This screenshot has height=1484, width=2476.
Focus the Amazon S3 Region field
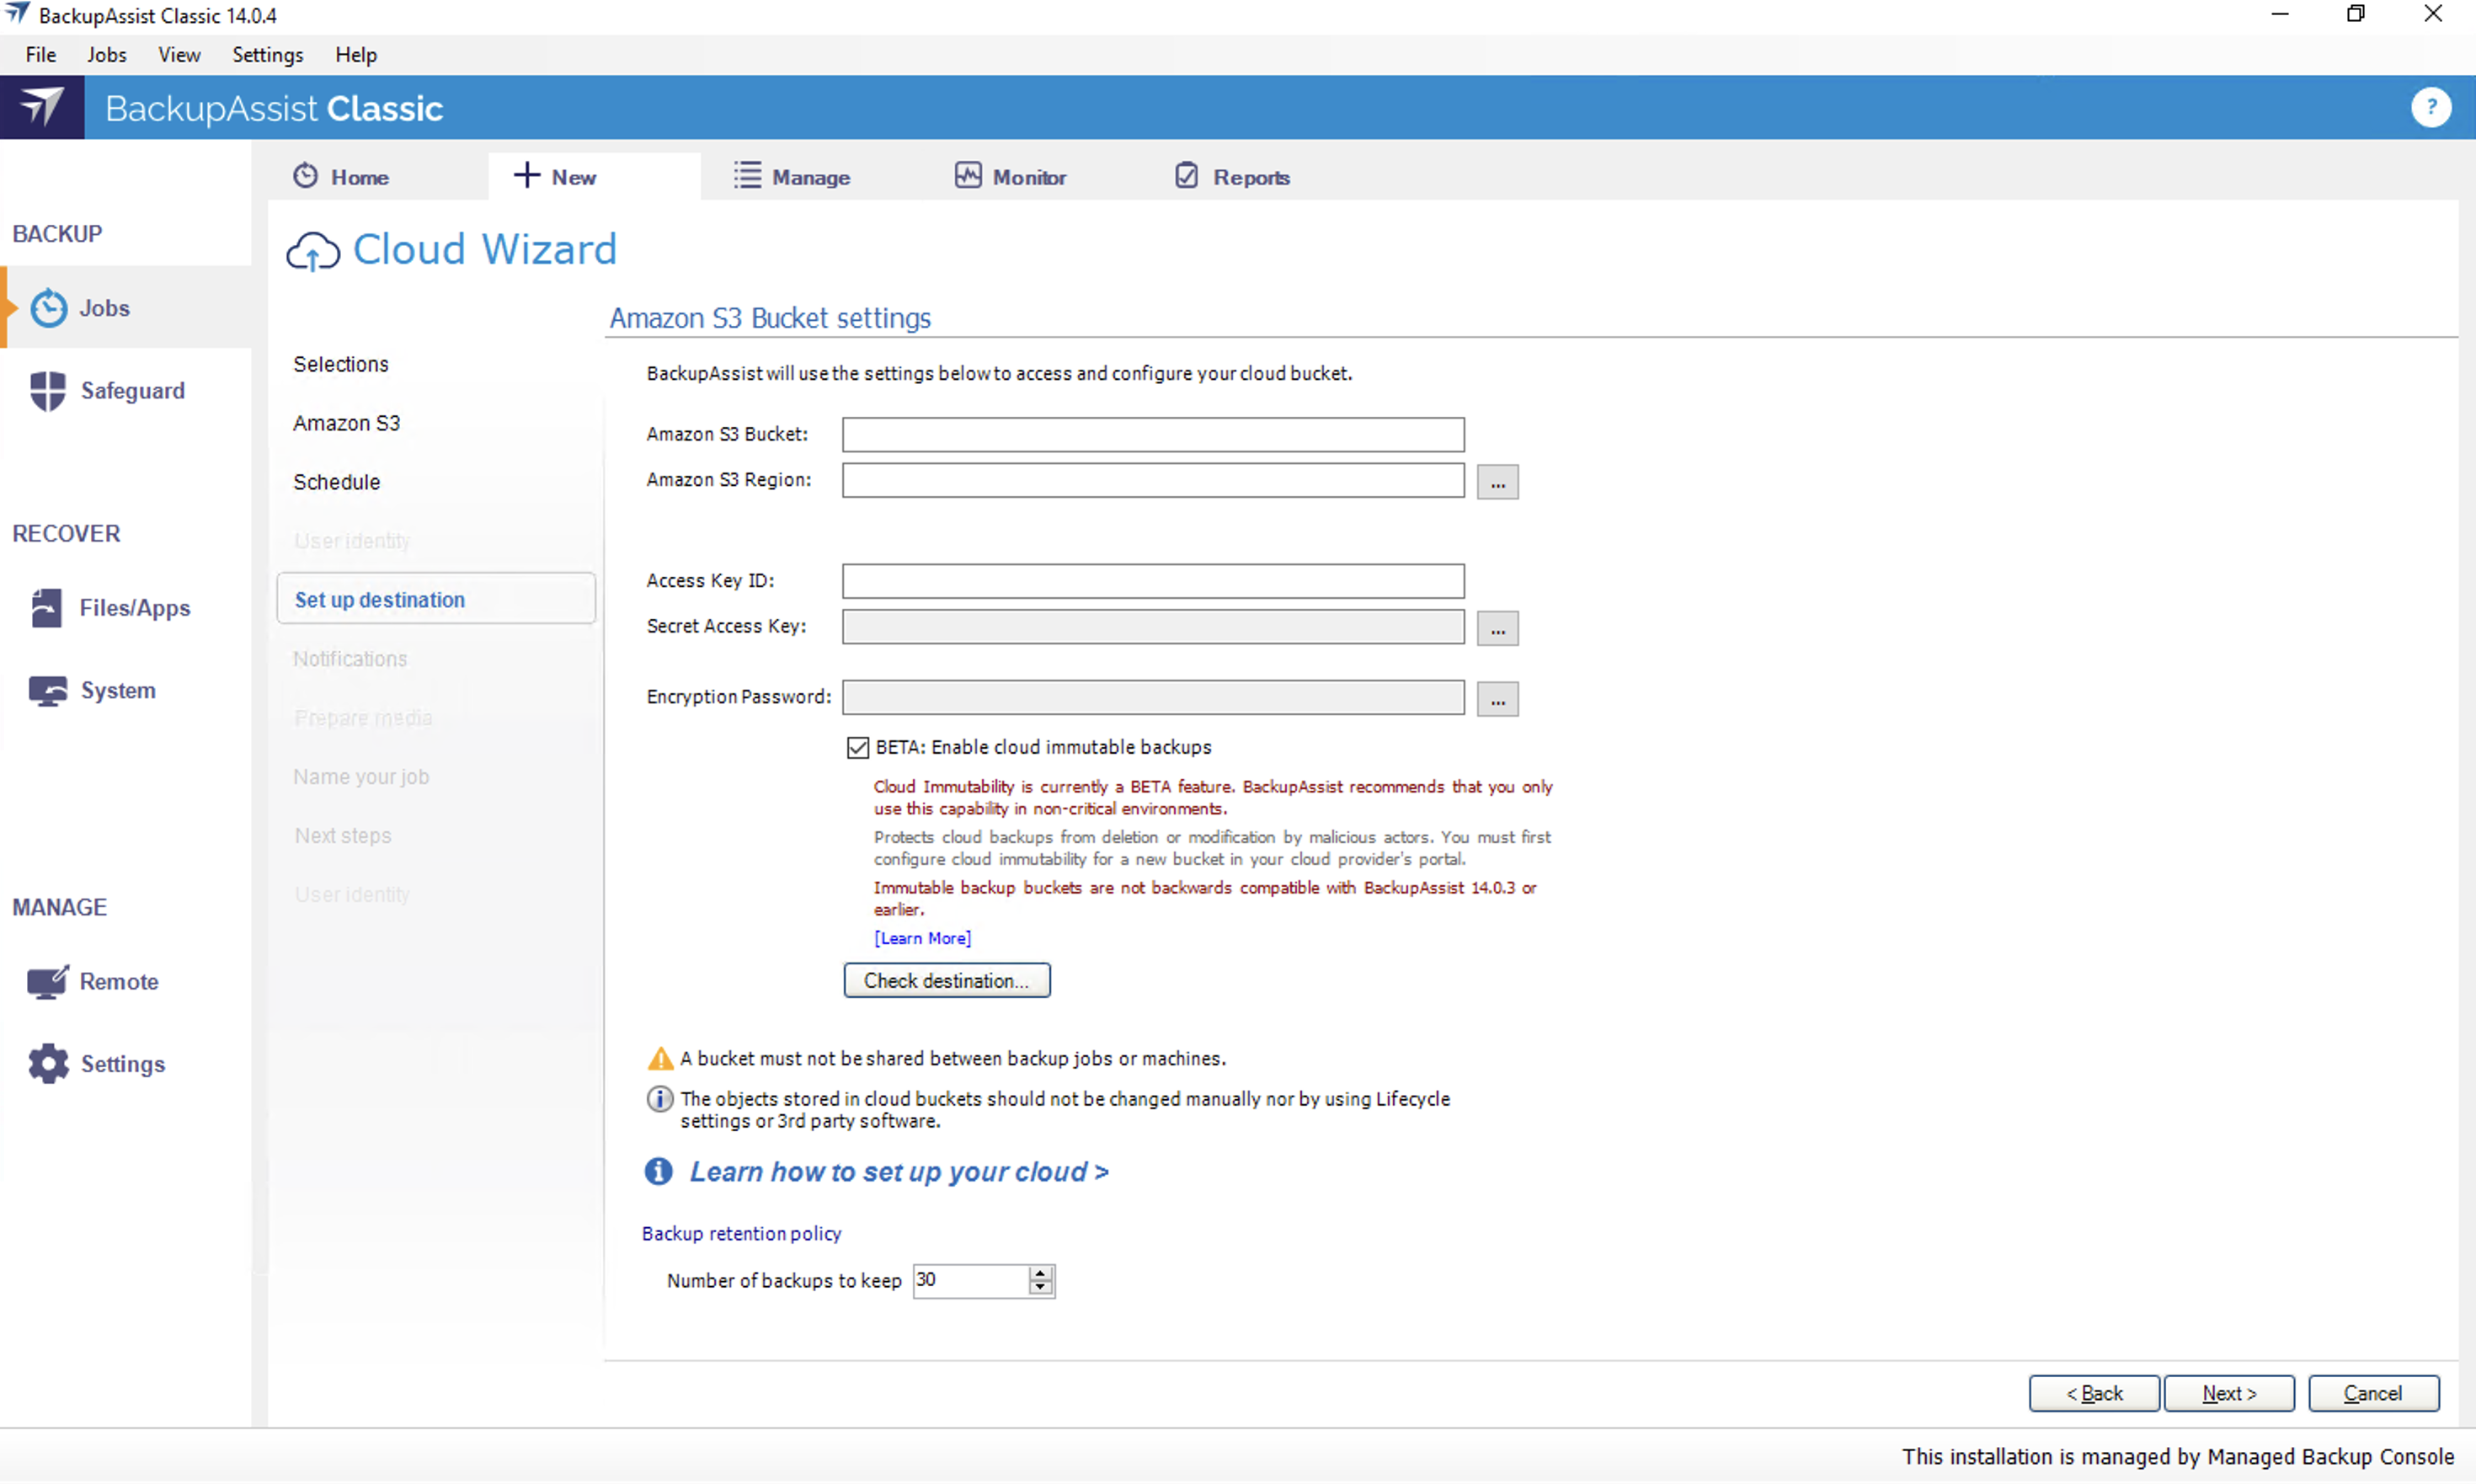pyautogui.click(x=1153, y=481)
